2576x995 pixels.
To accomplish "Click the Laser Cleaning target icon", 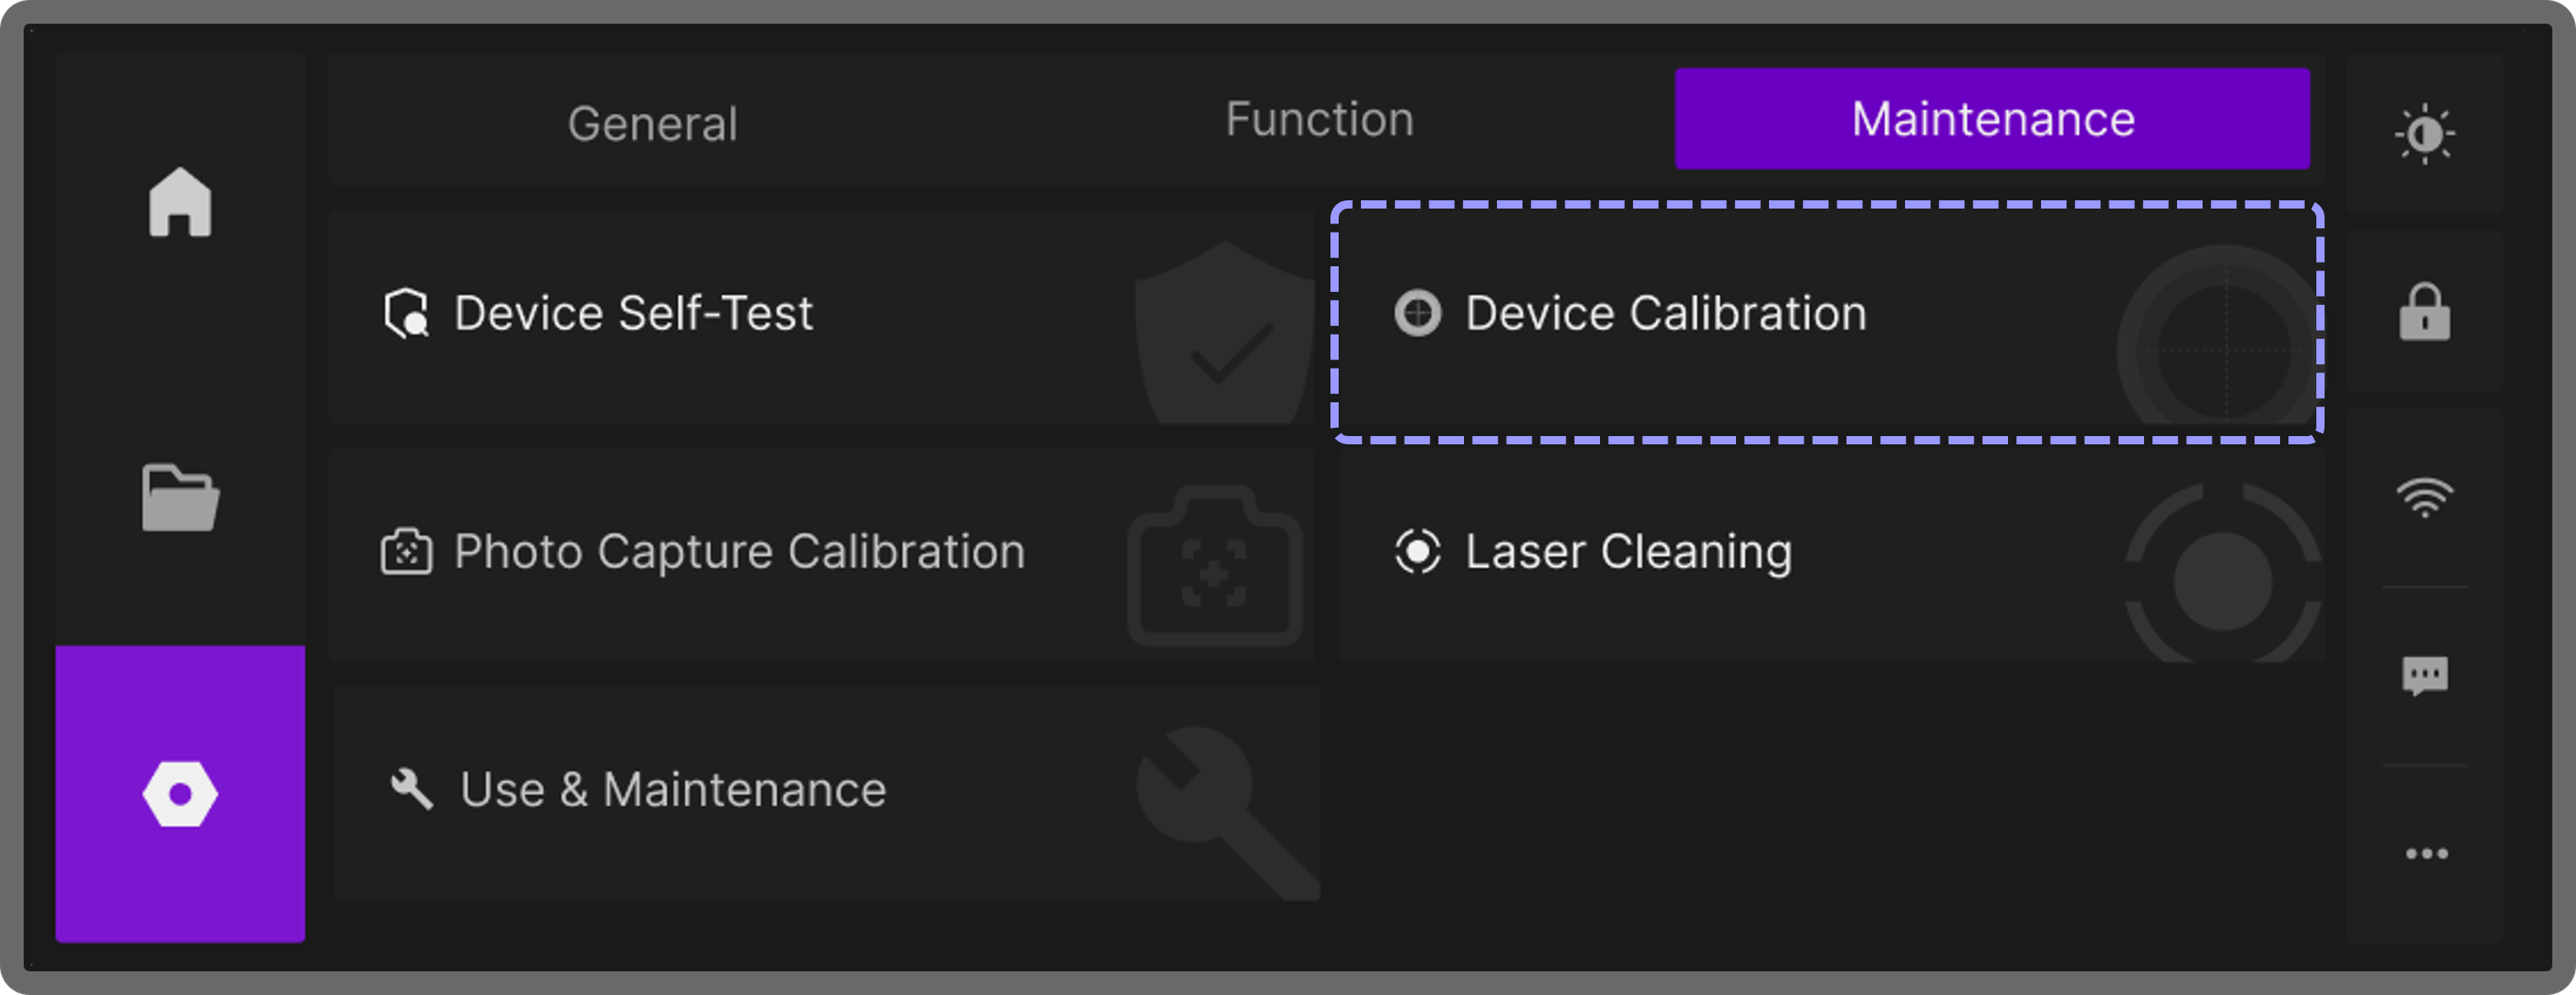I will click(1418, 552).
